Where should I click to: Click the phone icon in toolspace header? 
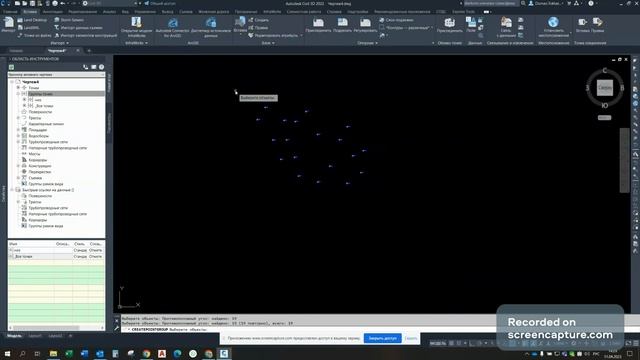point(85,67)
